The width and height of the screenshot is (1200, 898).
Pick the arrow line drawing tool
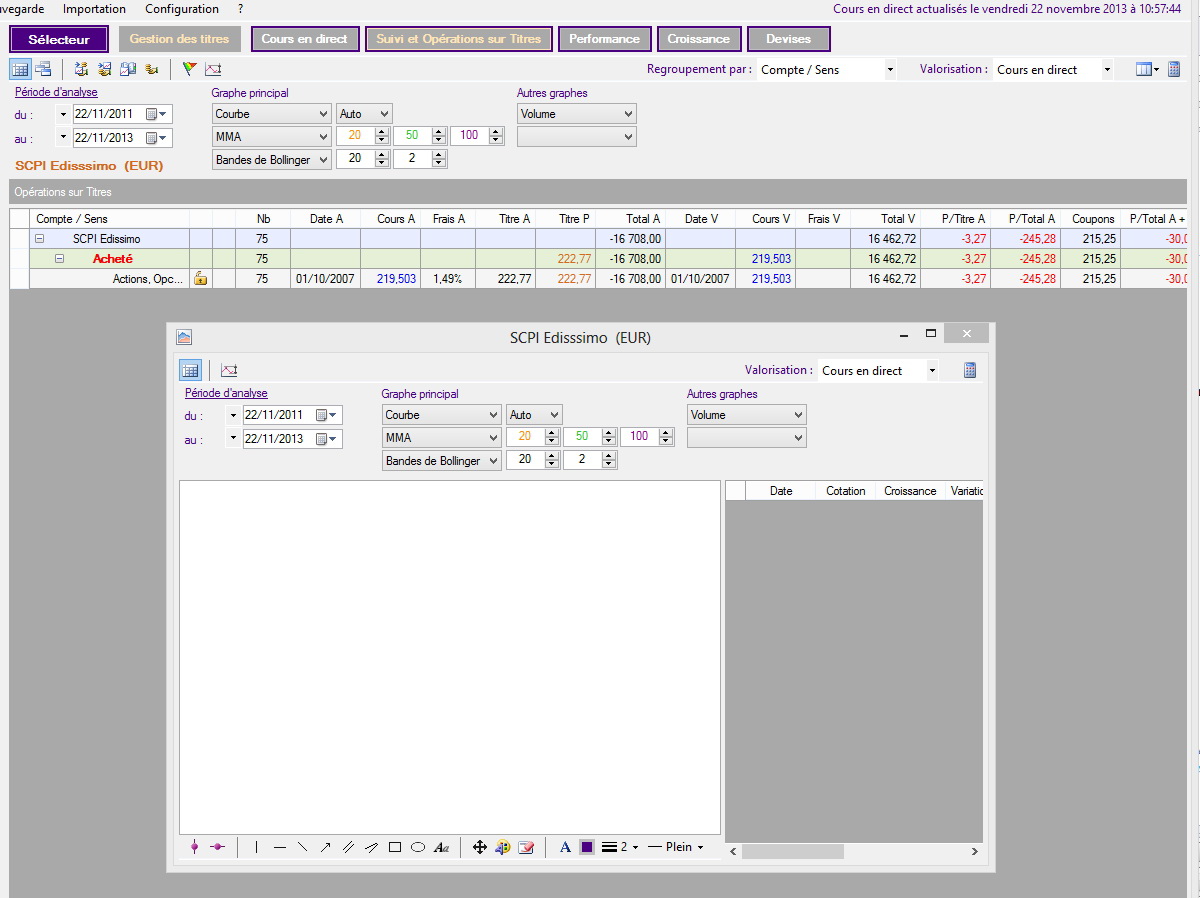point(325,847)
